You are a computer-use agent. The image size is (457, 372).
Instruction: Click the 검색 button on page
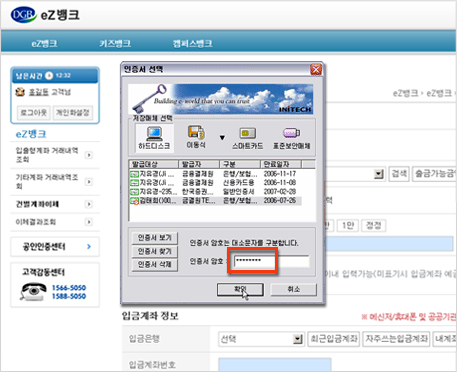pos(399,174)
